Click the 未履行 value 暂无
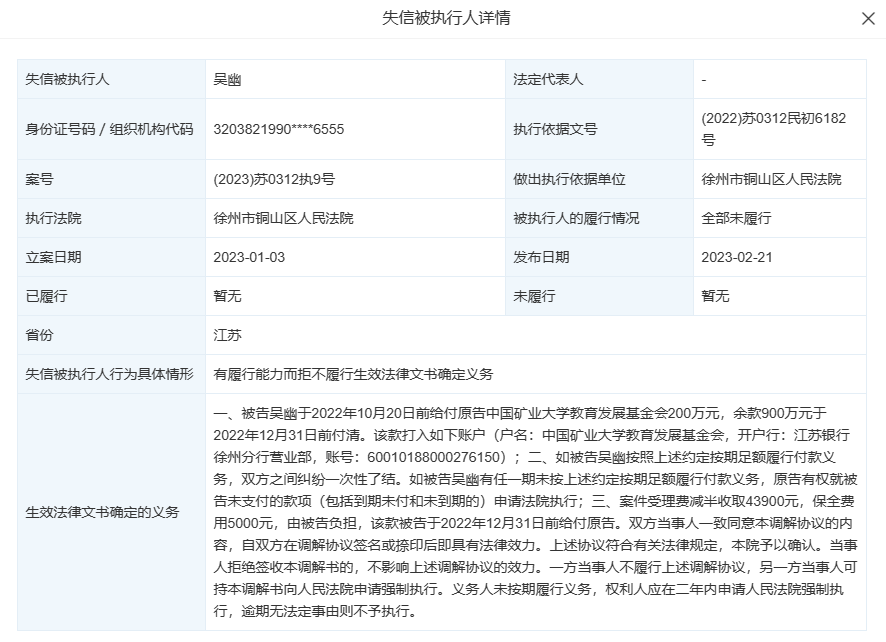Image resolution: width=886 pixels, height=642 pixels. (x=715, y=296)
